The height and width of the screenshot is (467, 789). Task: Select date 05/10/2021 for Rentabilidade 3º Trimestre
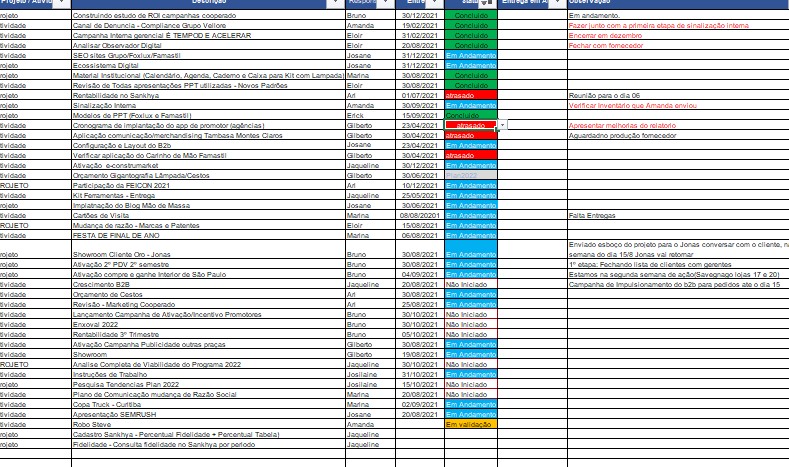pos(420,335)
